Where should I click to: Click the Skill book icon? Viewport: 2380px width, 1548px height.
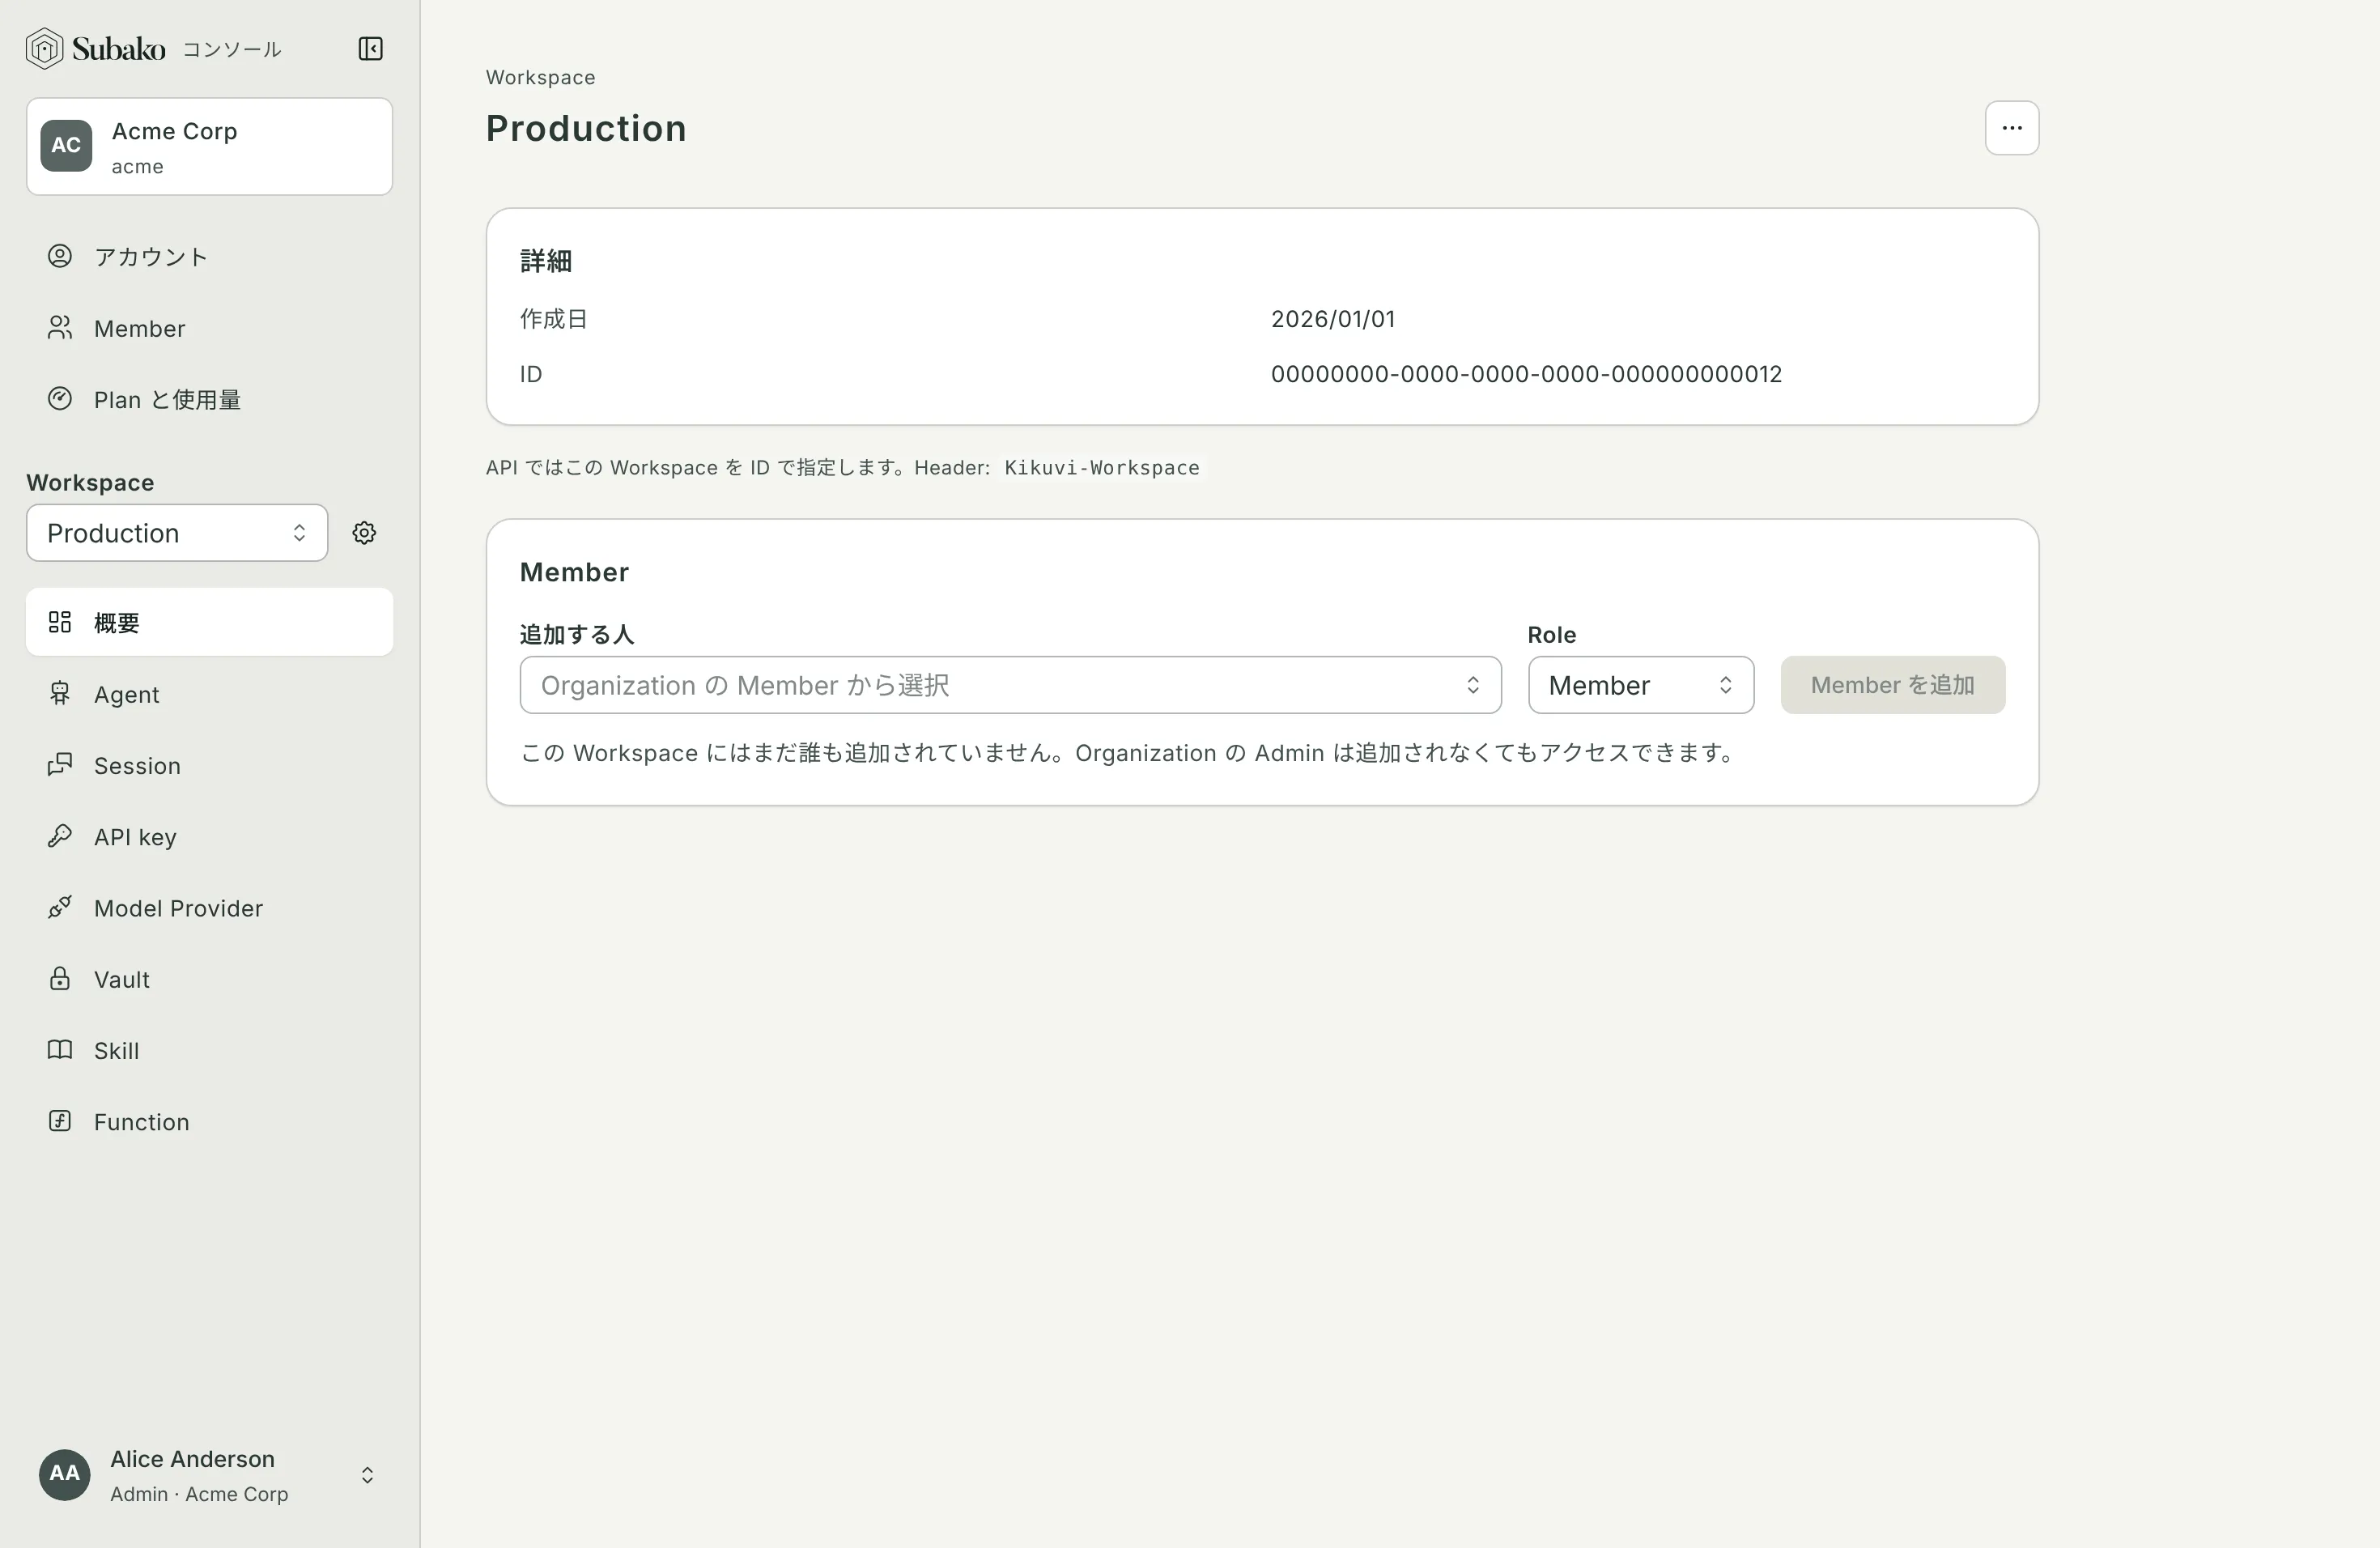pos(60,1049)
